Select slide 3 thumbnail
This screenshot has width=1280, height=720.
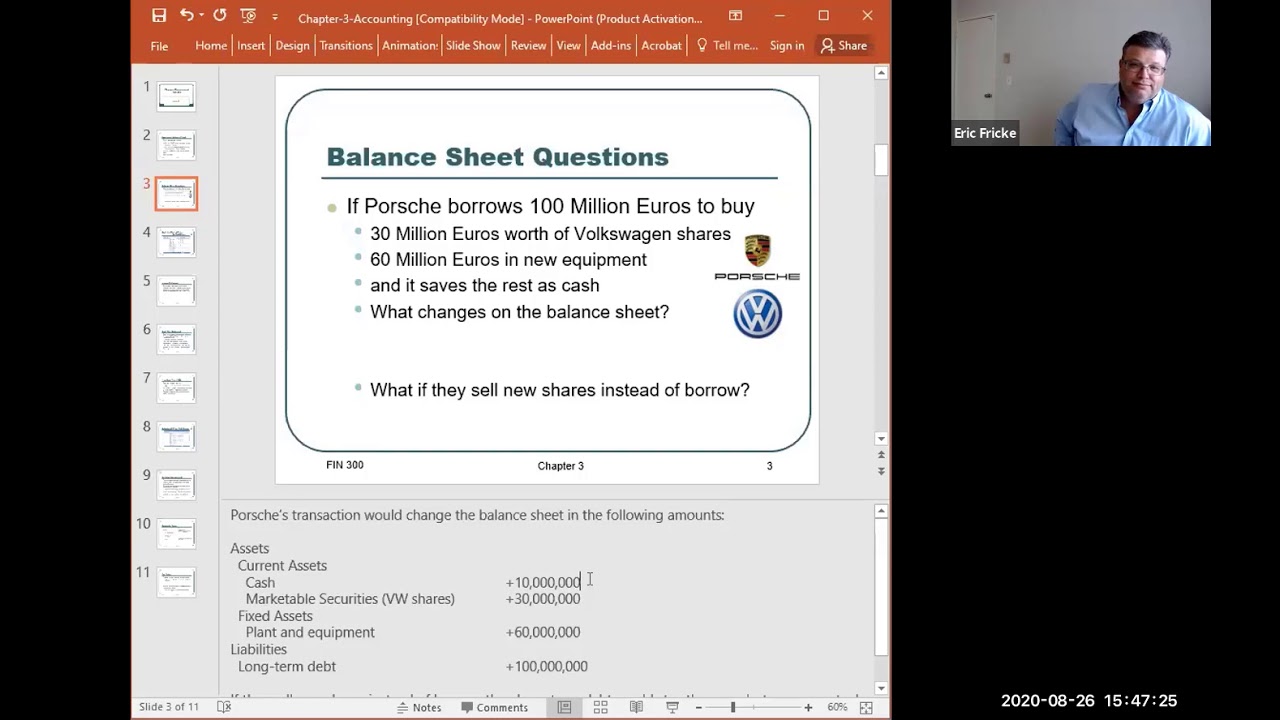point(176,194)
